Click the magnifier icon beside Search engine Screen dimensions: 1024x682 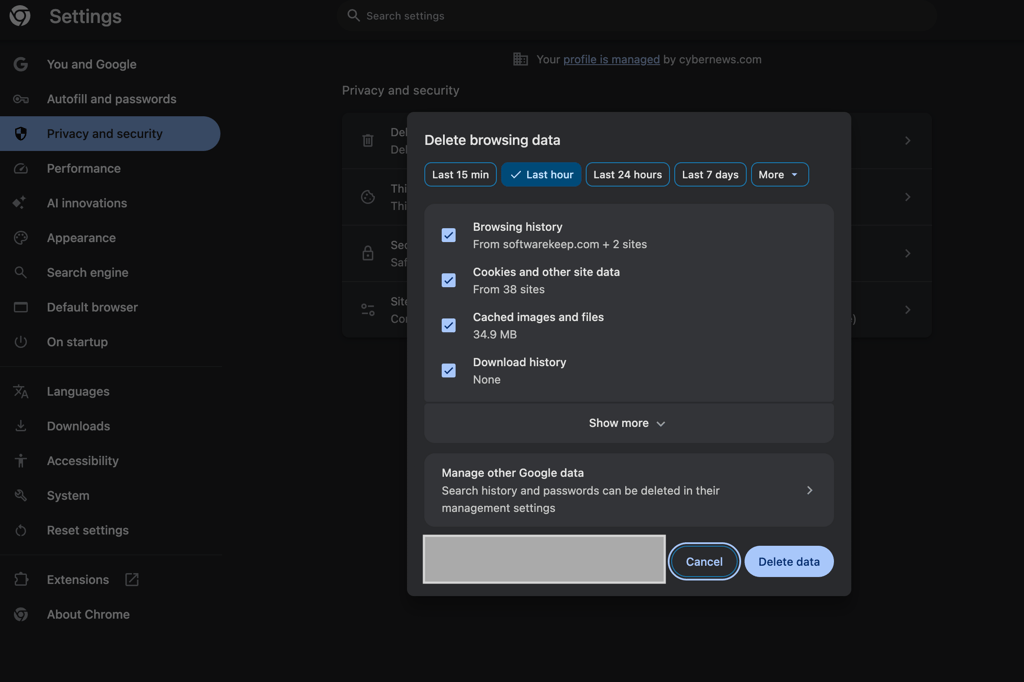pos(21,272)
